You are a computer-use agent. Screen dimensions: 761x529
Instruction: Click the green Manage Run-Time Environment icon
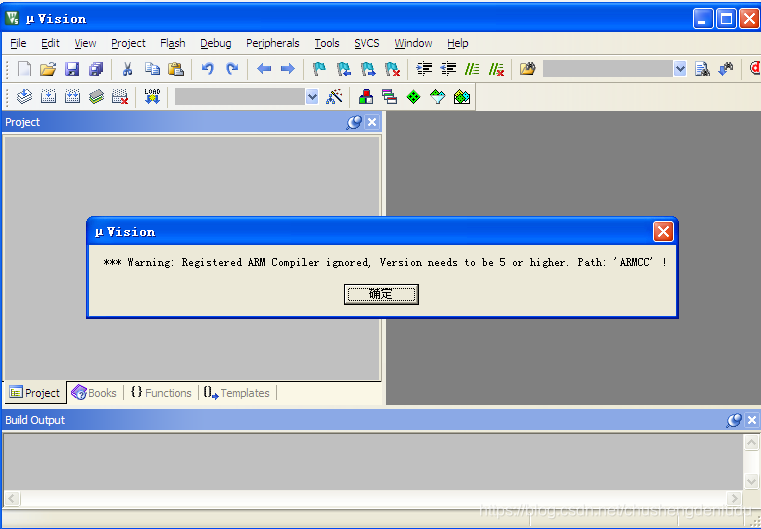click(x=413, y=97)
